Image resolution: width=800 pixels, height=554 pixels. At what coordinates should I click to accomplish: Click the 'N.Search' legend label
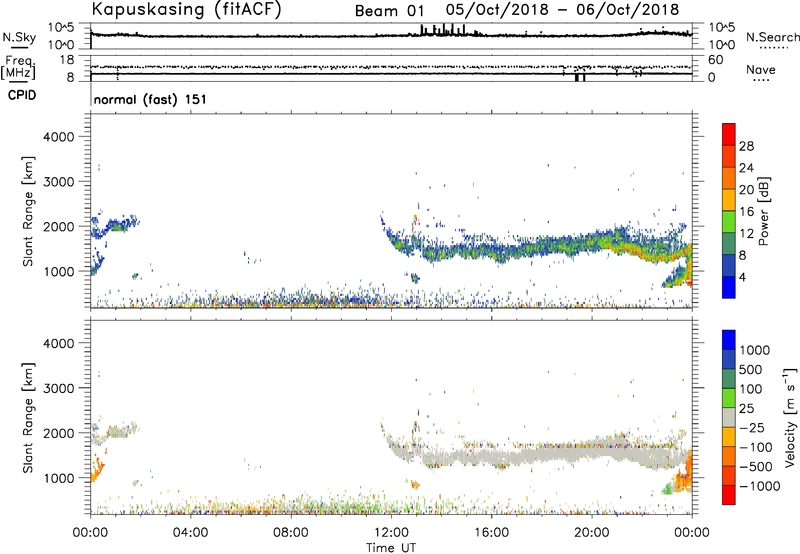tap(772, 37)
